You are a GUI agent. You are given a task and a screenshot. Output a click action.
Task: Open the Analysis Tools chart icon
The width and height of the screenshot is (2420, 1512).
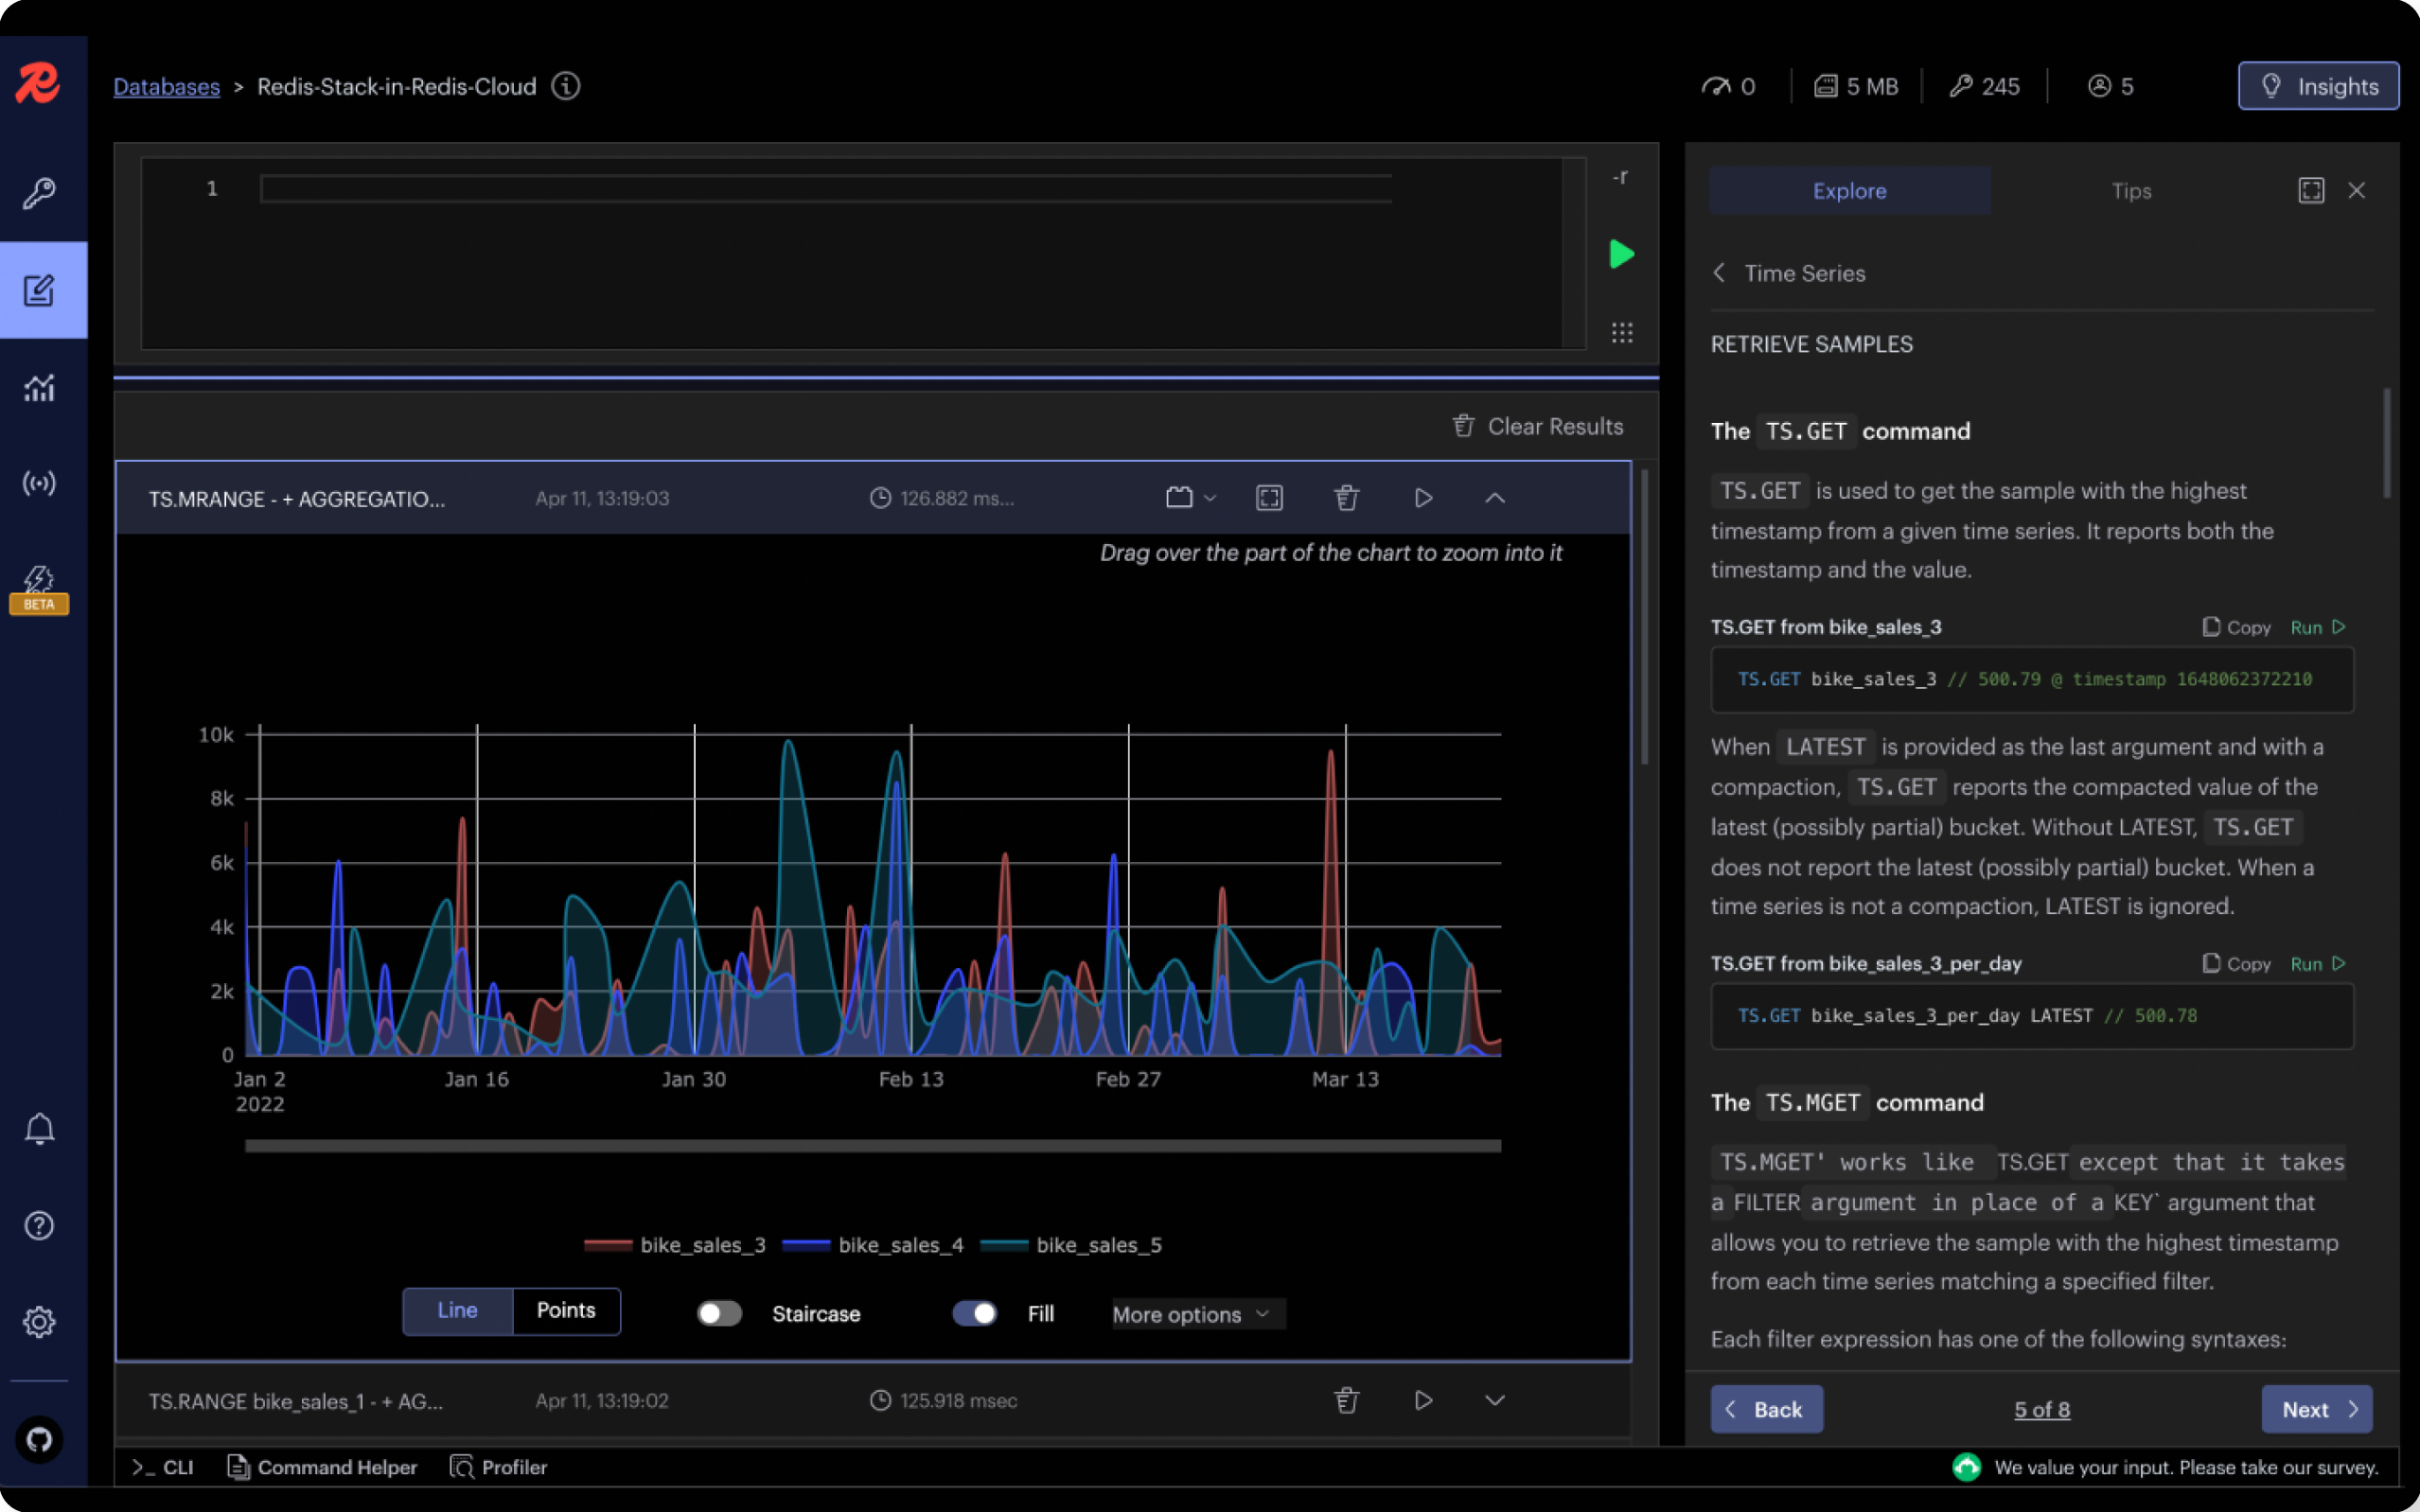tap(39, 387)
